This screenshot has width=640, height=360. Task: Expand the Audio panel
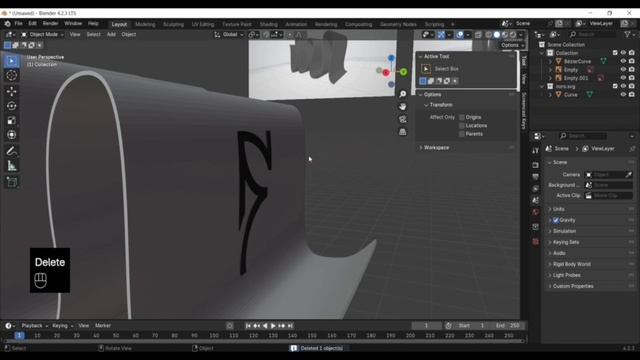(559, 253)
